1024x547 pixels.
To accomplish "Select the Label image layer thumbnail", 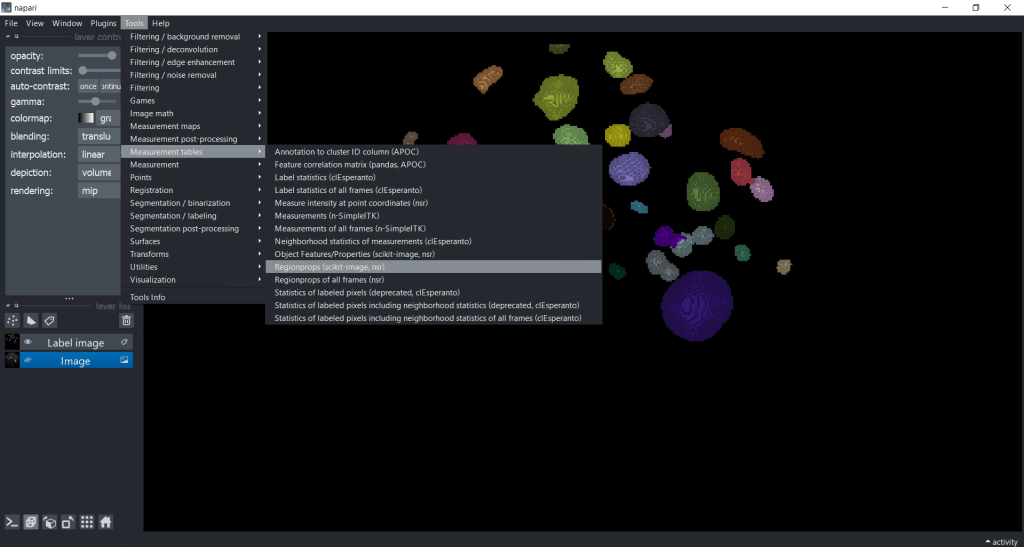I will click(12, 342).
